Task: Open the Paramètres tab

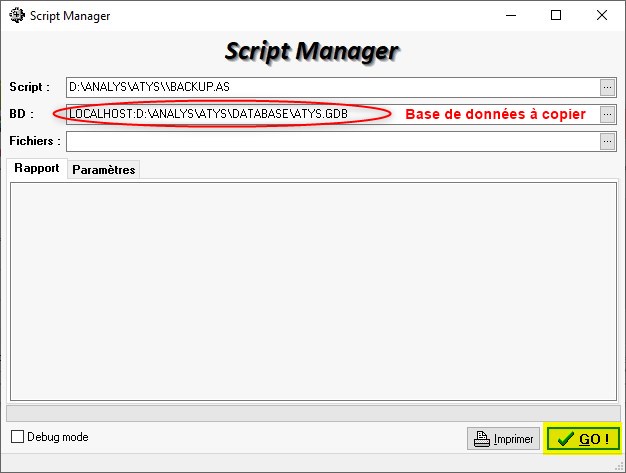Action: pyautogui.click(x=103, y=170)
